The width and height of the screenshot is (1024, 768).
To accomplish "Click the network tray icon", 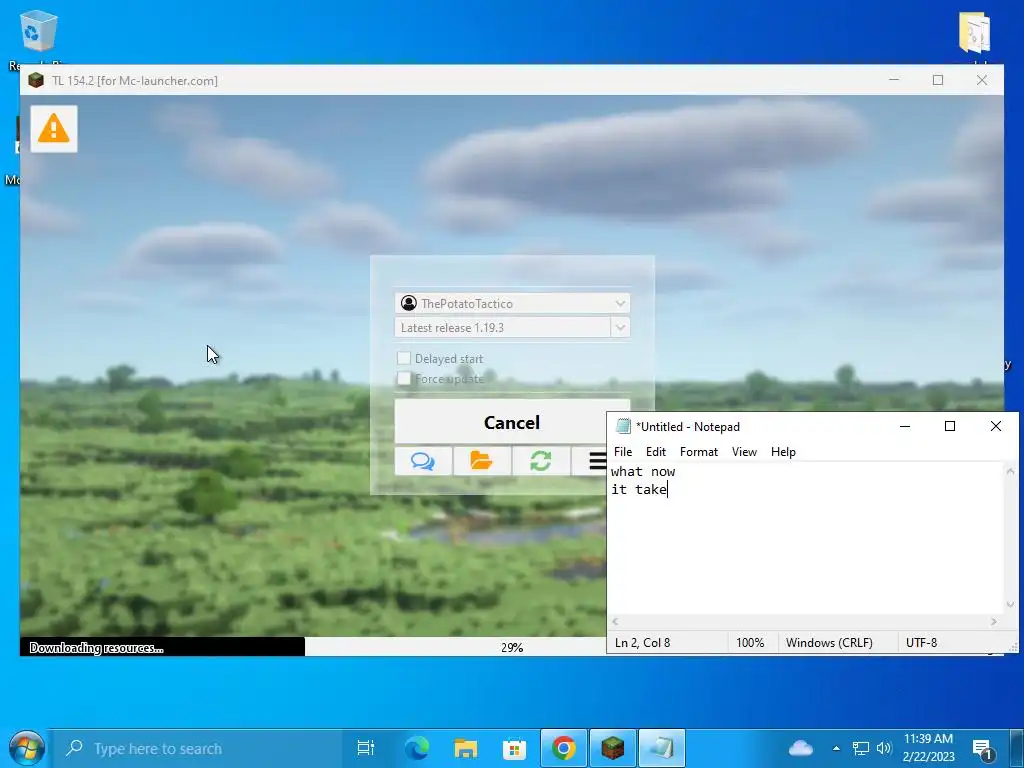I will click(861, 748).
